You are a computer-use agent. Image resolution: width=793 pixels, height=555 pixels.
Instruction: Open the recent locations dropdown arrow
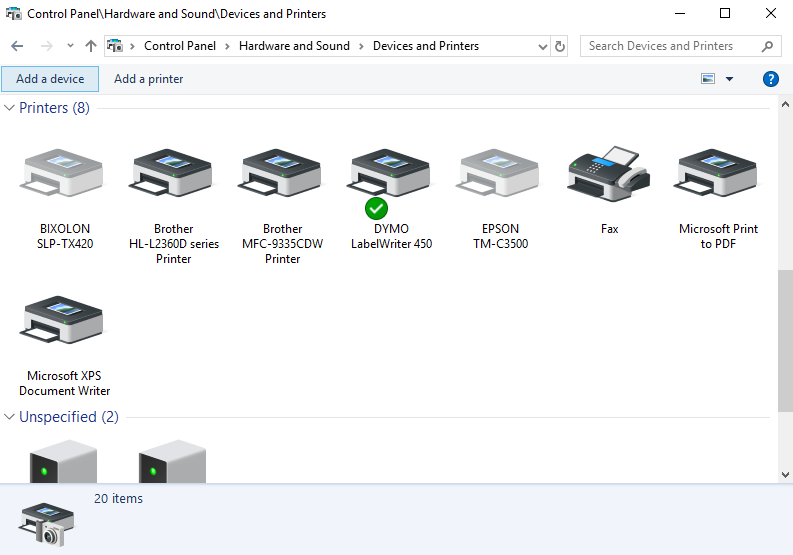pos(70,46)
